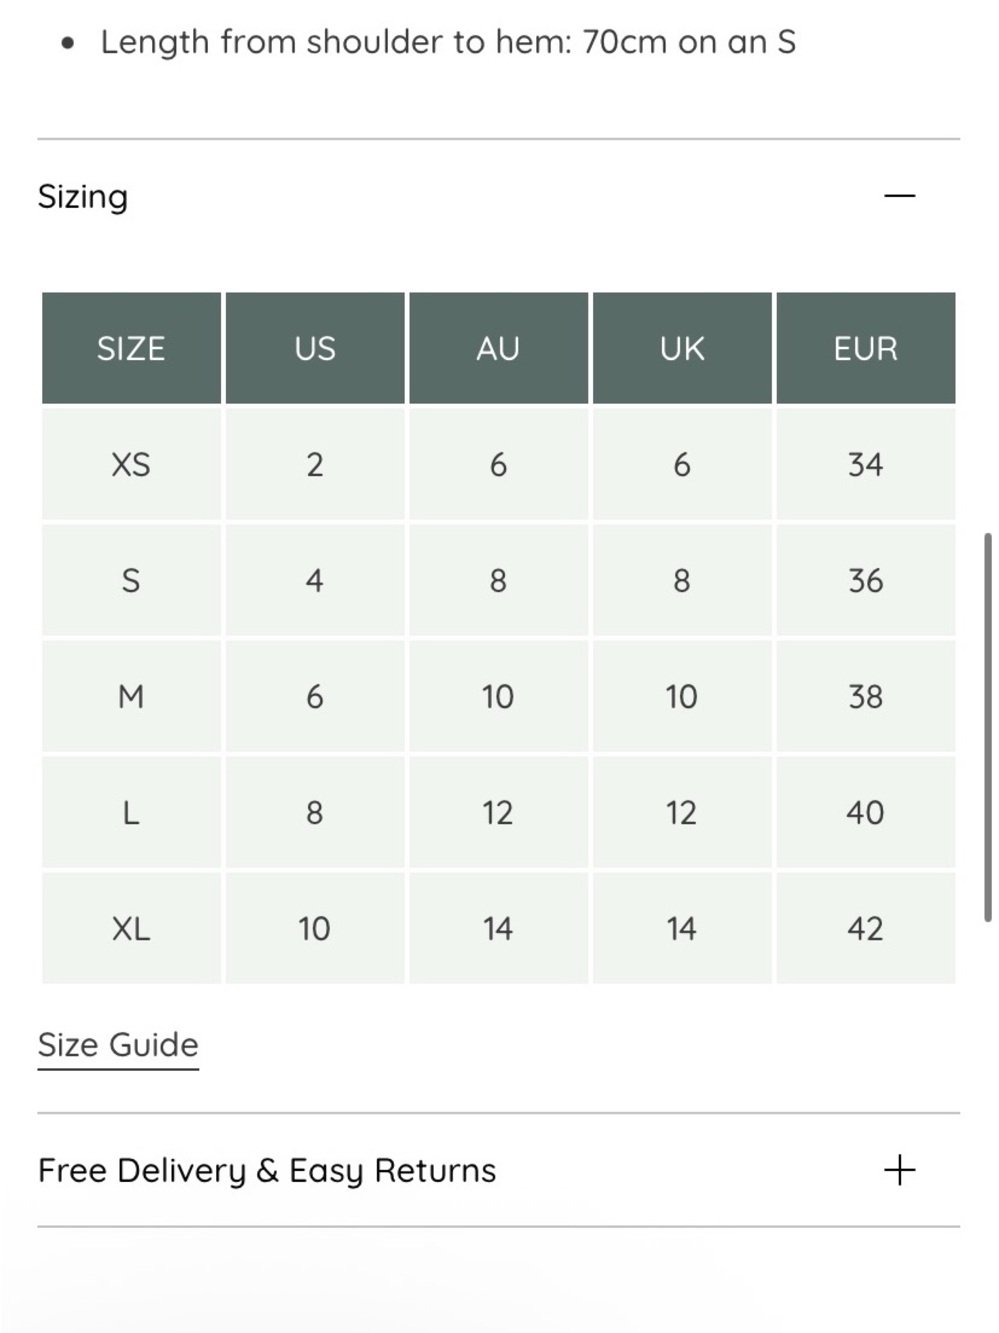The image size is (999, 1333).
Task: Click the M size row cell
Action: tap(131, 696)
